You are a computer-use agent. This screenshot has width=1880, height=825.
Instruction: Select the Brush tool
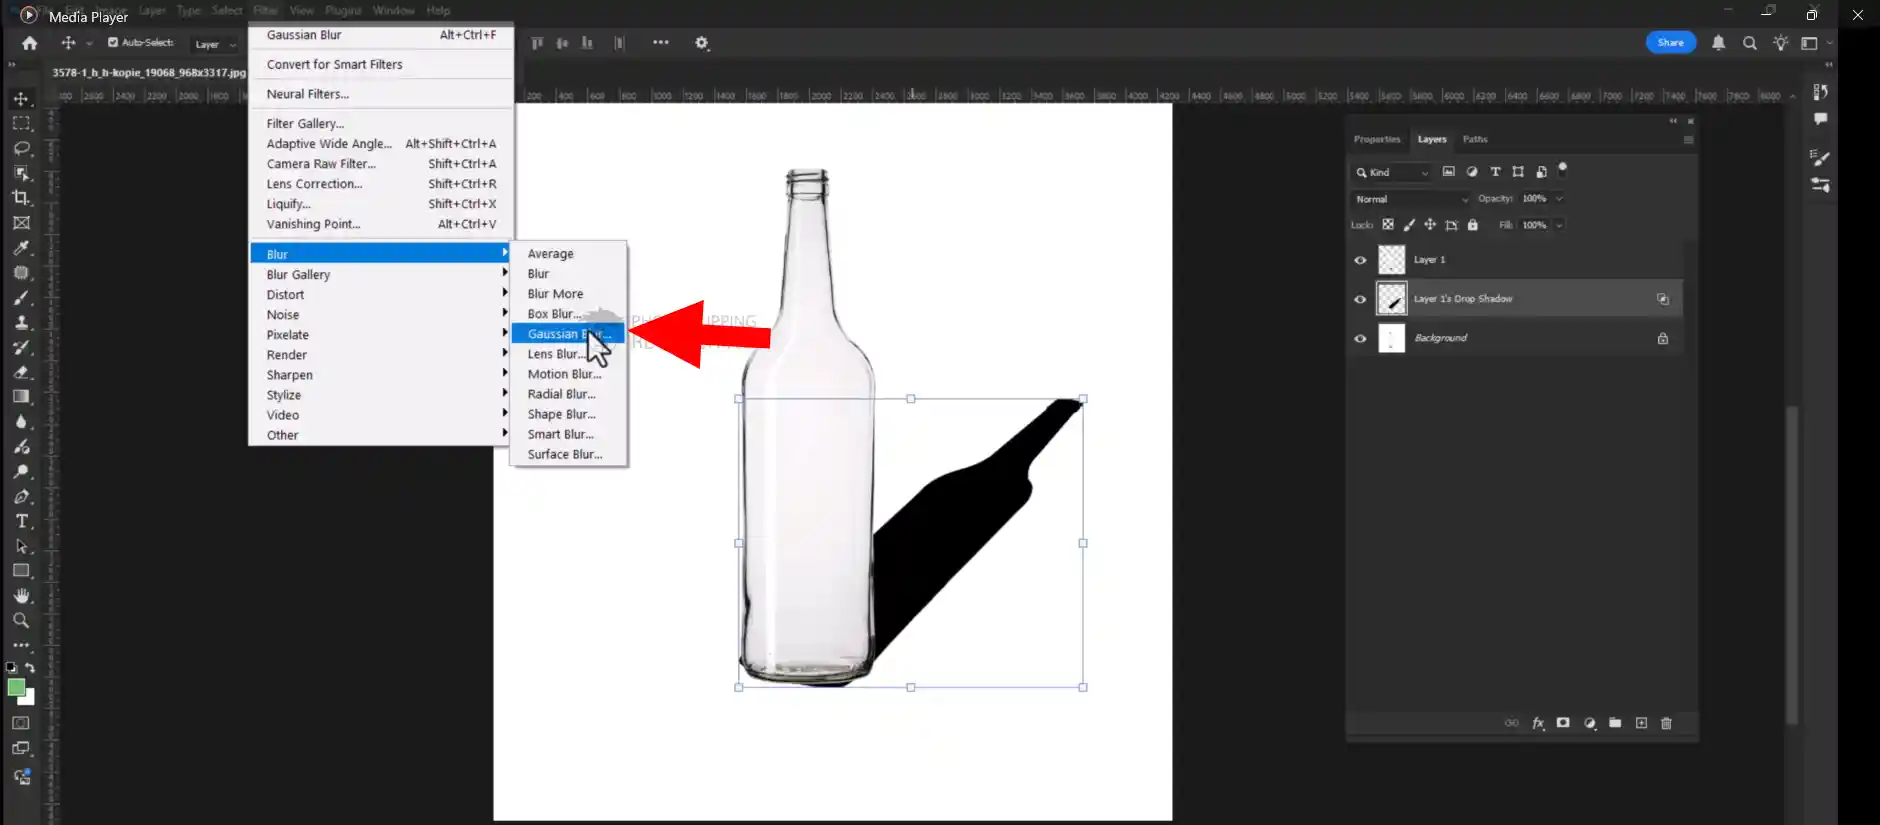click(21, 298)
